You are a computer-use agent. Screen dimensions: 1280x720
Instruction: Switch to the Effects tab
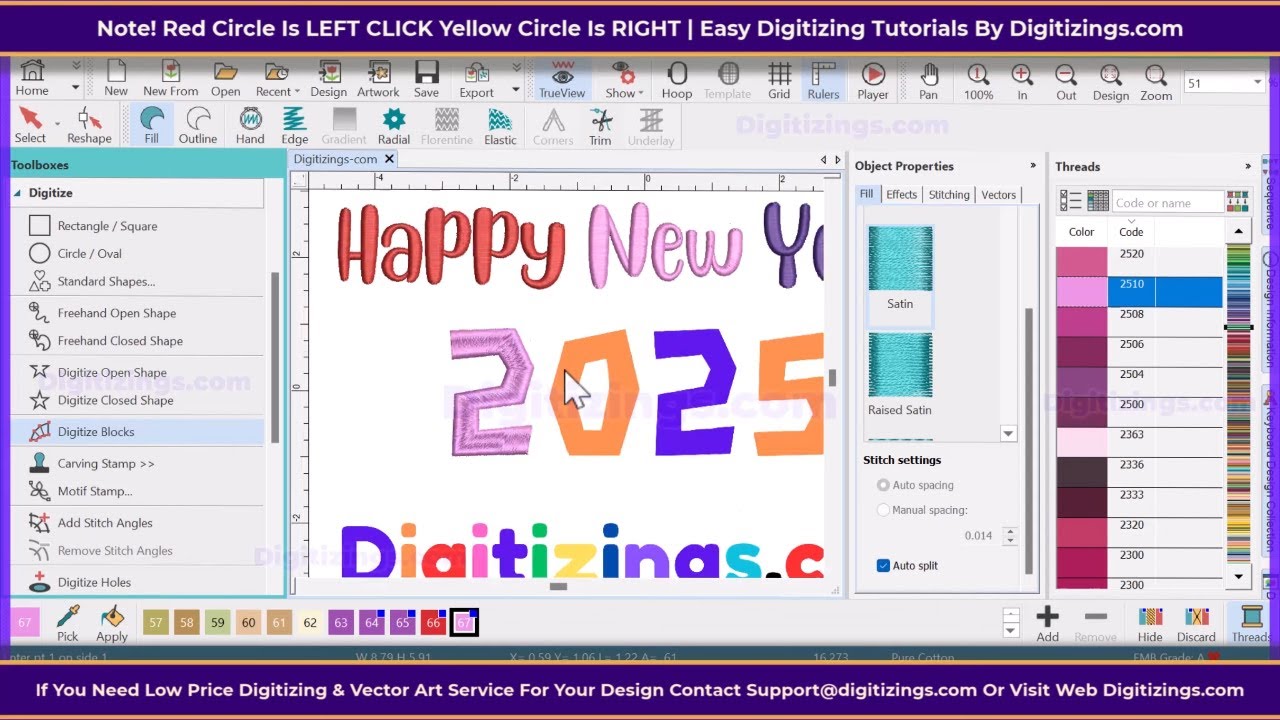[901, 194]
